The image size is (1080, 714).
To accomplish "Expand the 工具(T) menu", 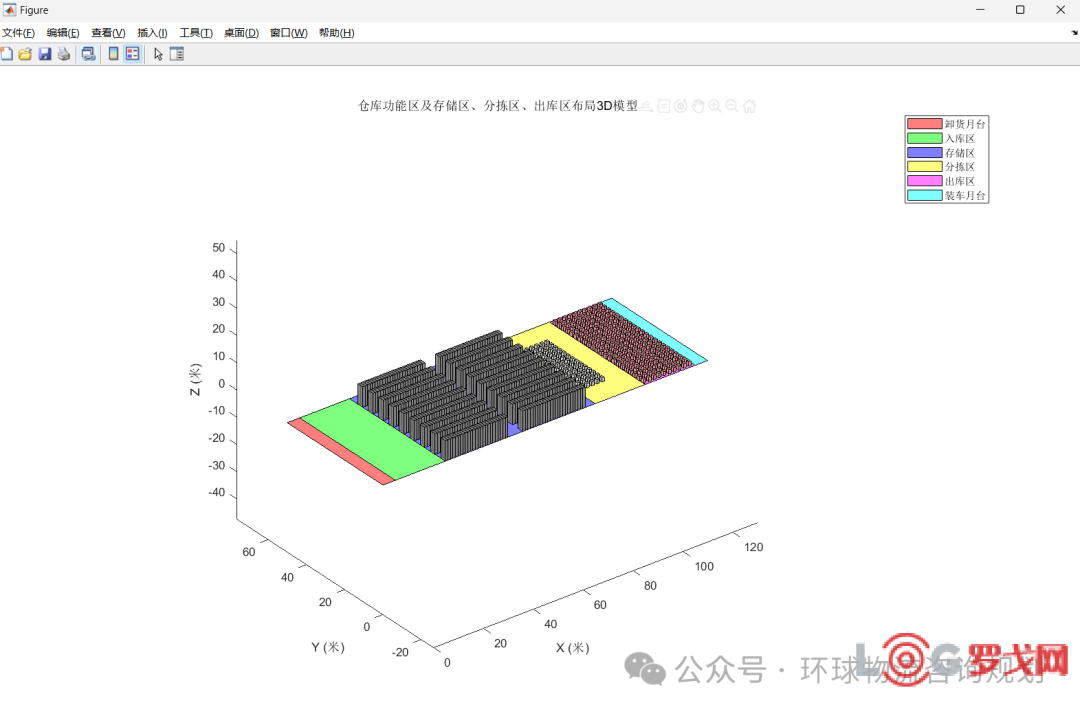I will pos(196,33).
